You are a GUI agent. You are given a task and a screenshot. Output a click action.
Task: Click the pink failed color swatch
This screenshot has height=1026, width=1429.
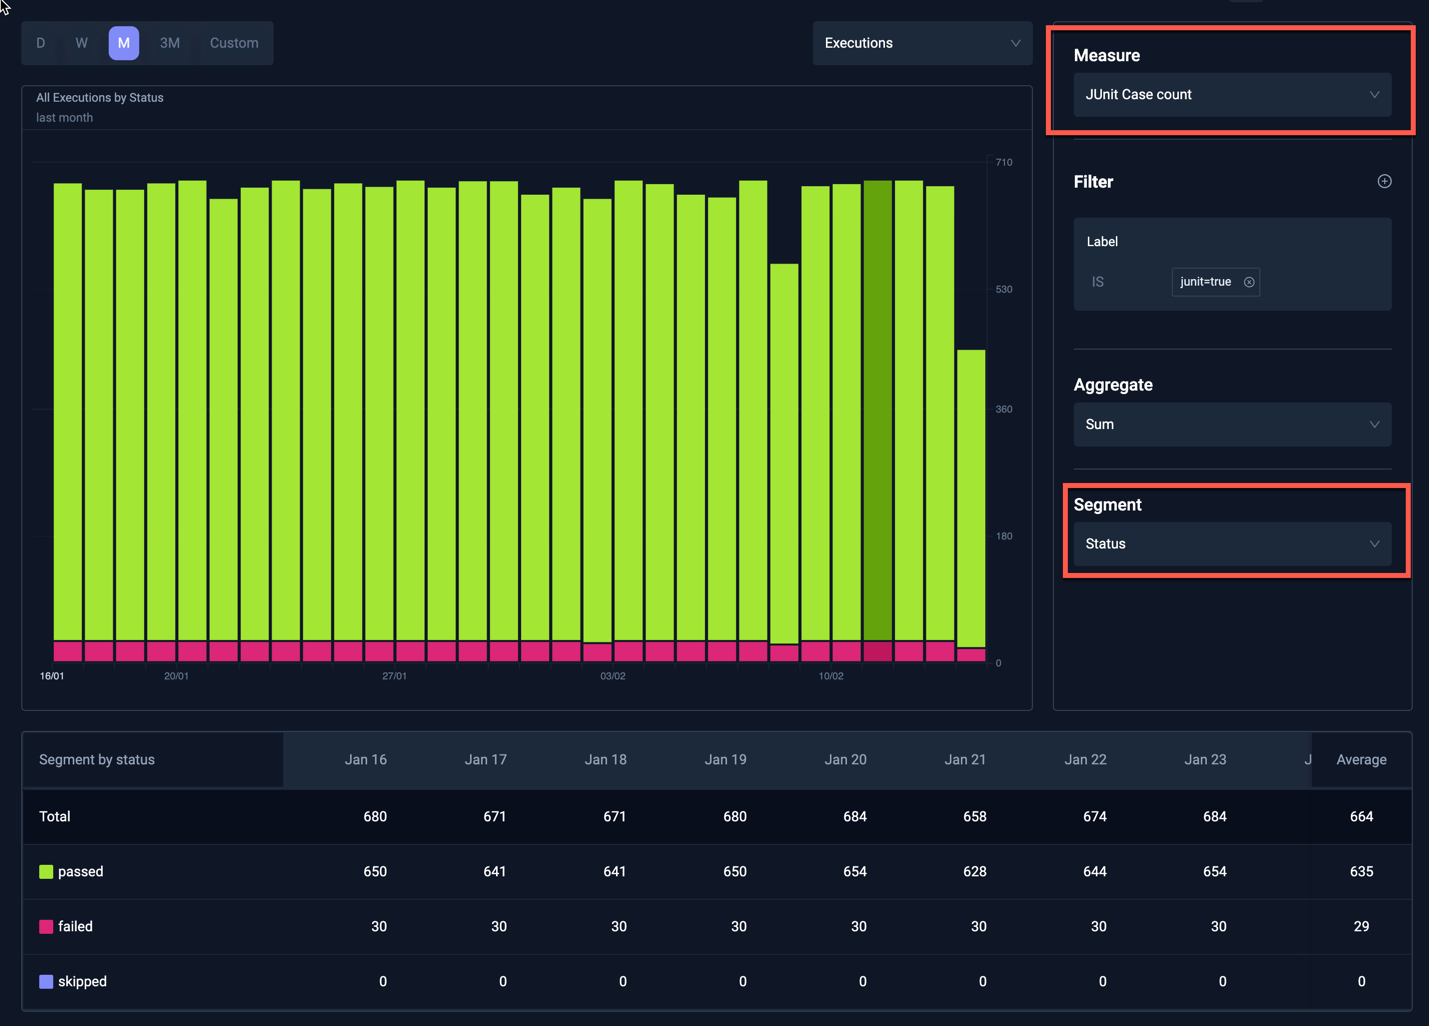click(44, 926)
